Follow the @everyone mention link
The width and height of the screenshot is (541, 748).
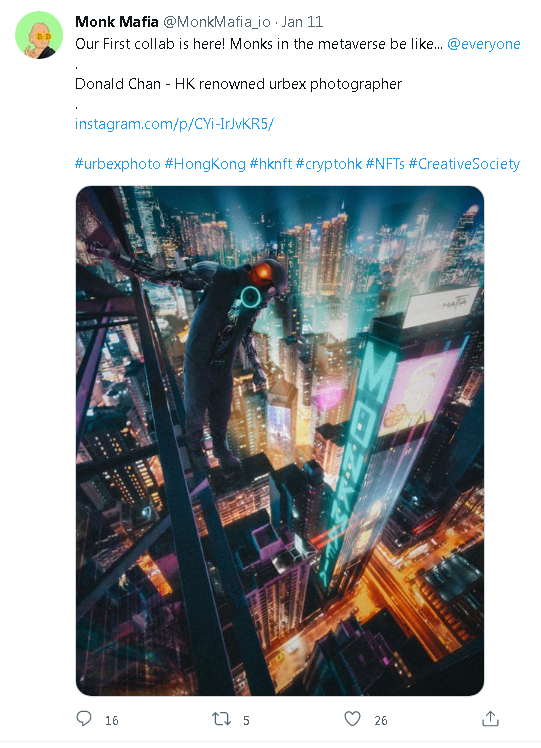click(484, 44)
